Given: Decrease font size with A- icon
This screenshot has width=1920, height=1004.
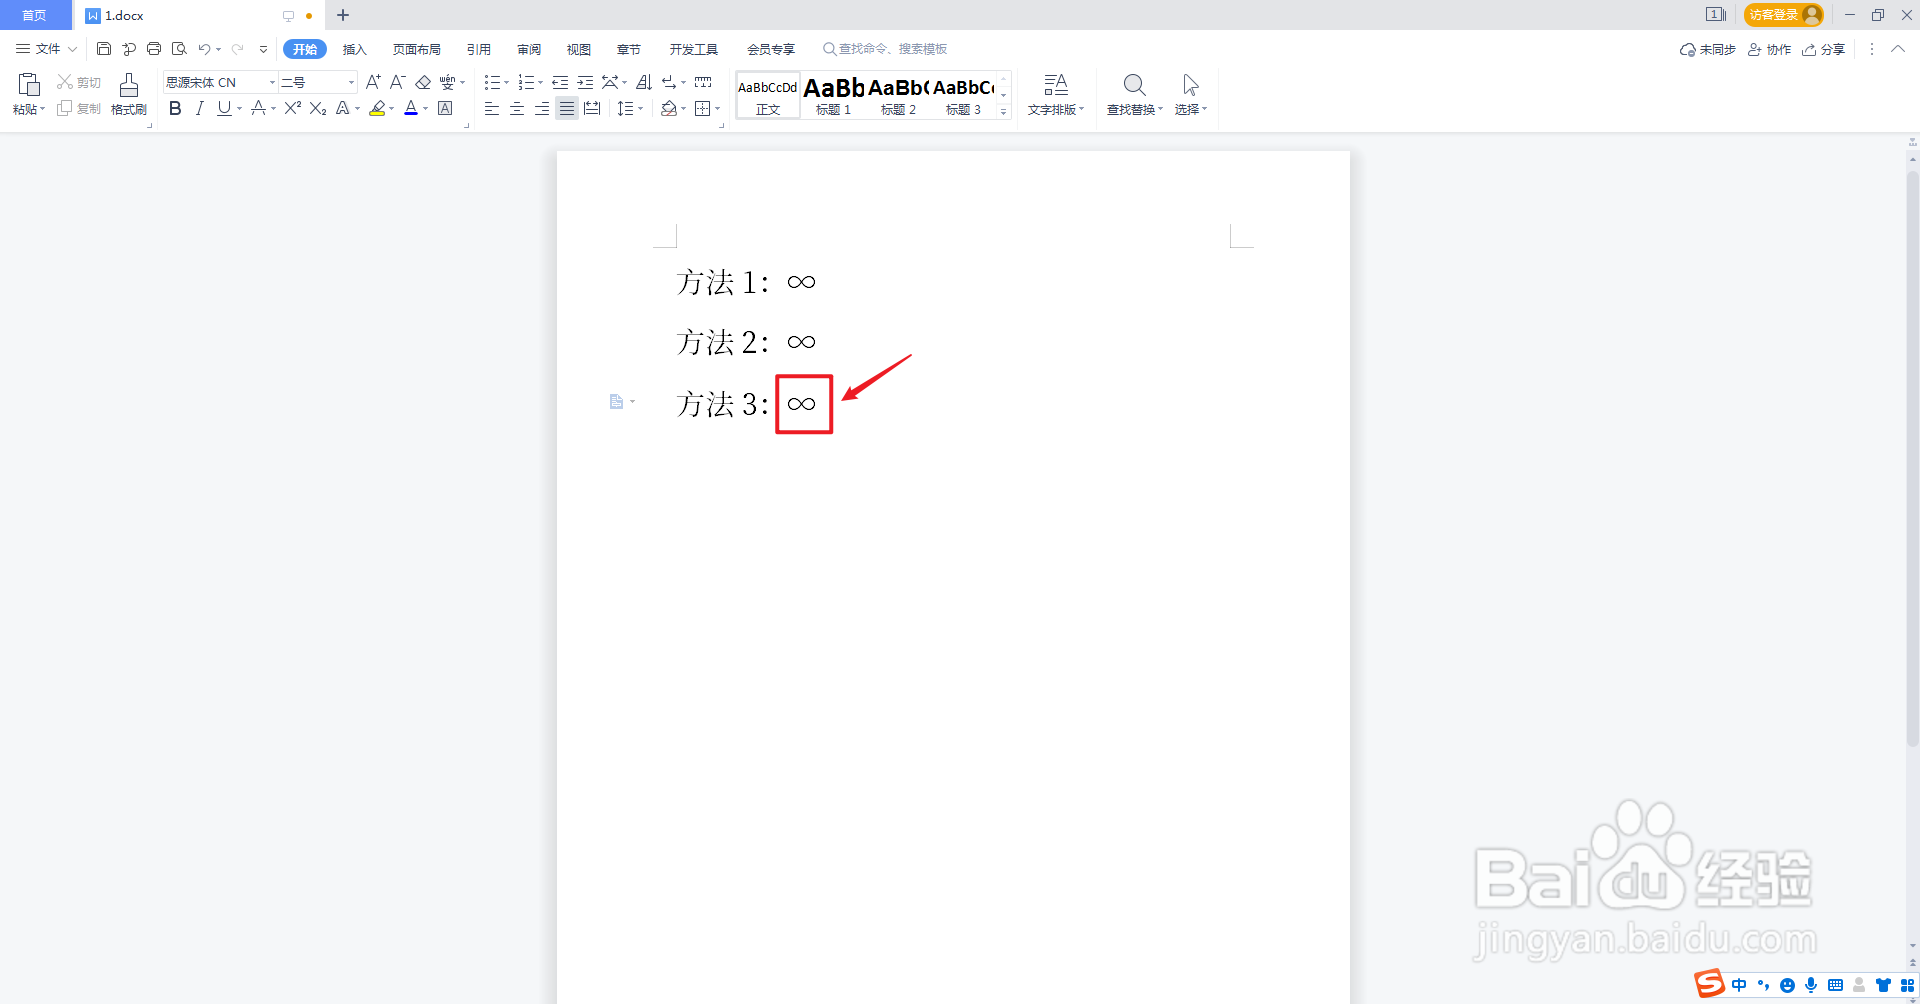Looking at the screenshot, I should click(x=397, y=82).
